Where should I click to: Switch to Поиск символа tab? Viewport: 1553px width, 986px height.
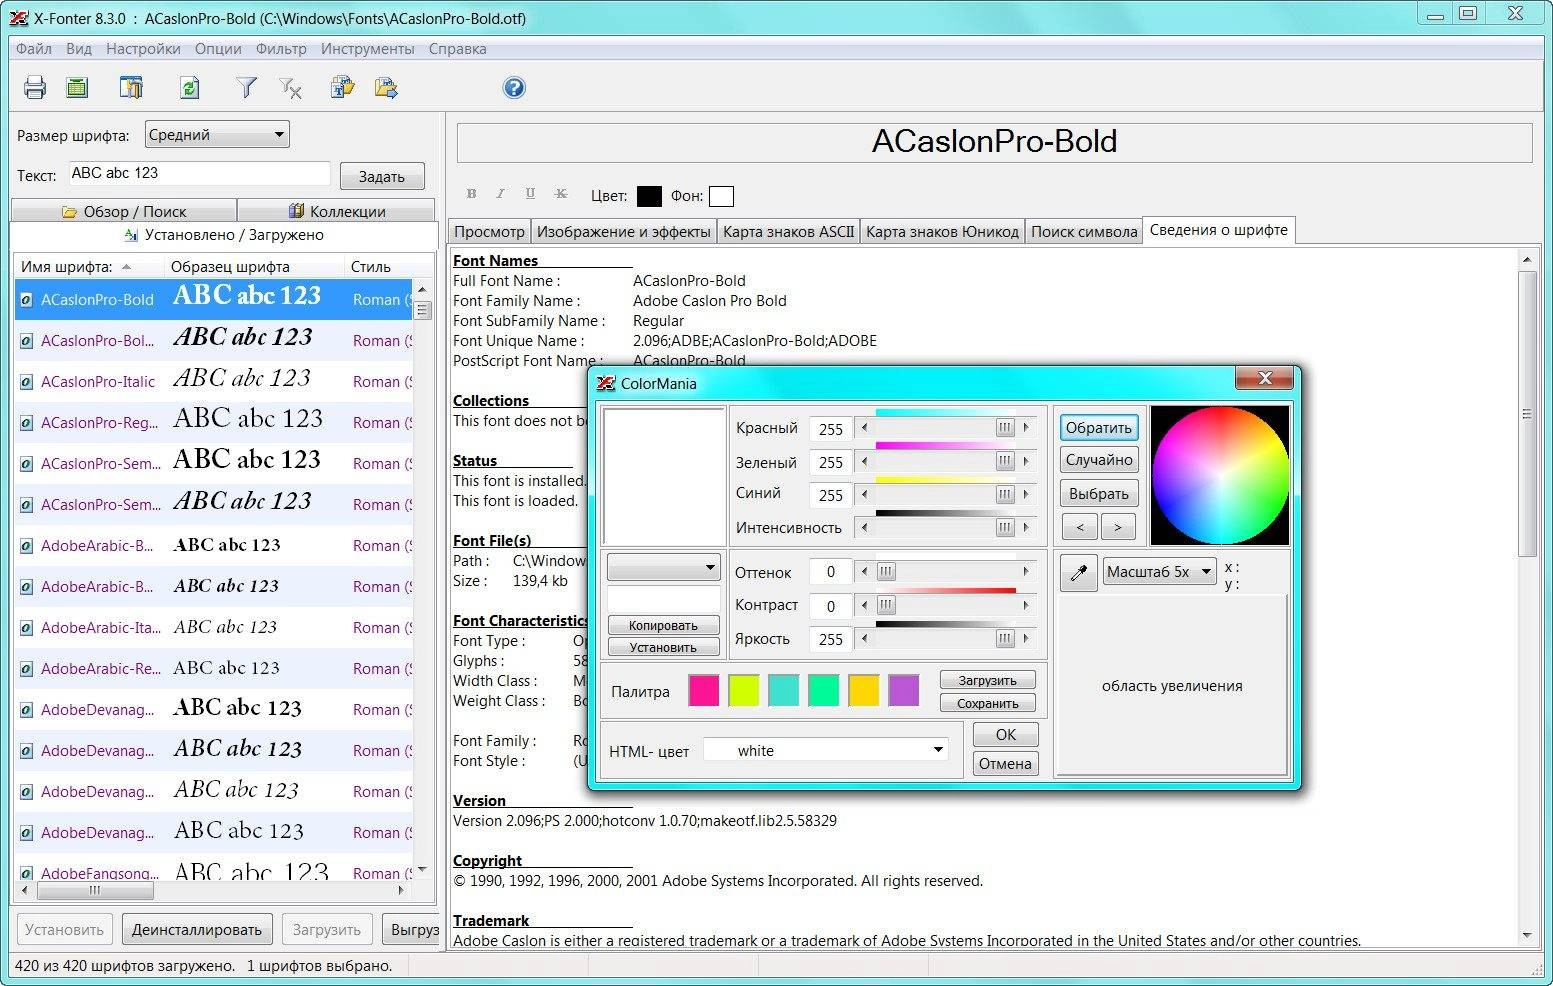point(1084,232)
